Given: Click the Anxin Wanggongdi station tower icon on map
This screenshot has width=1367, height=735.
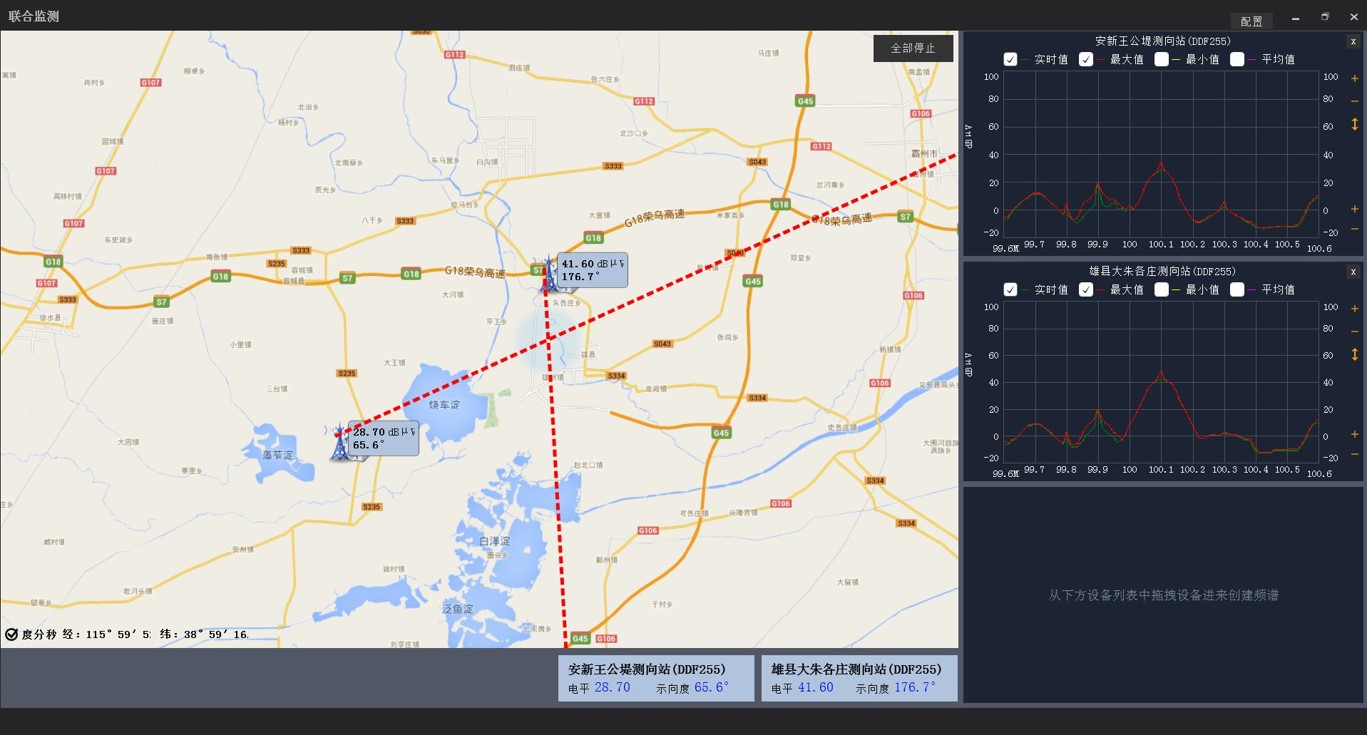Looking at the screenshot, I should coord(342,443).
